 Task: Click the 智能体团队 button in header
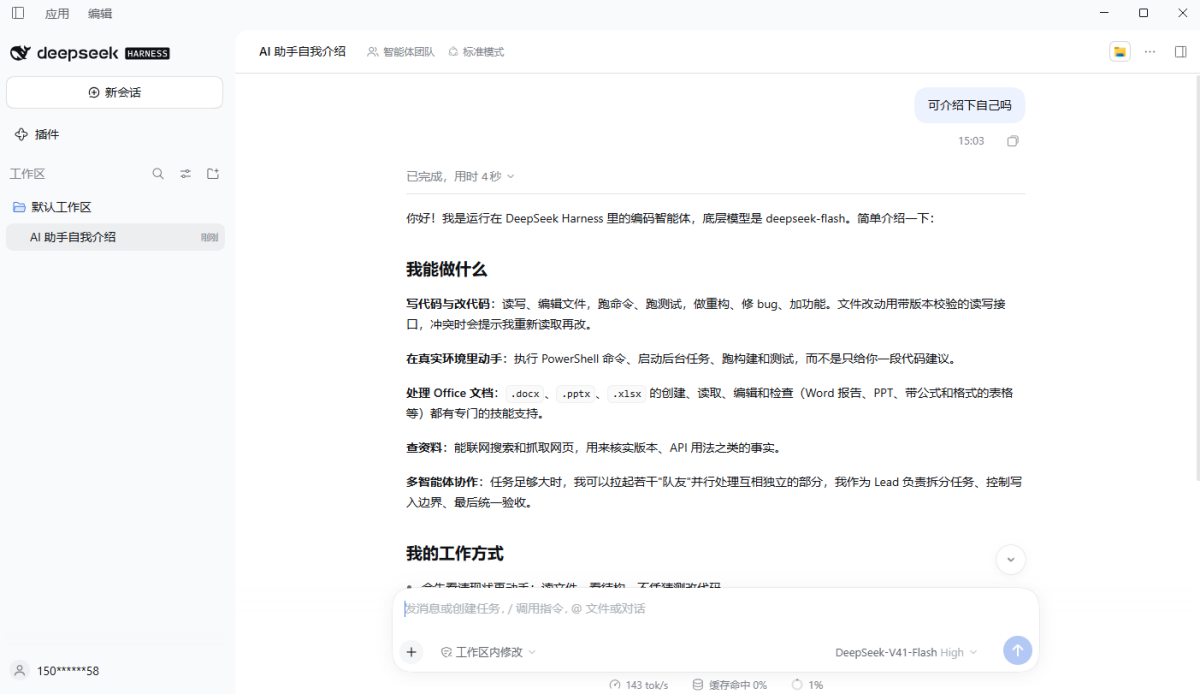click(401, 52)
